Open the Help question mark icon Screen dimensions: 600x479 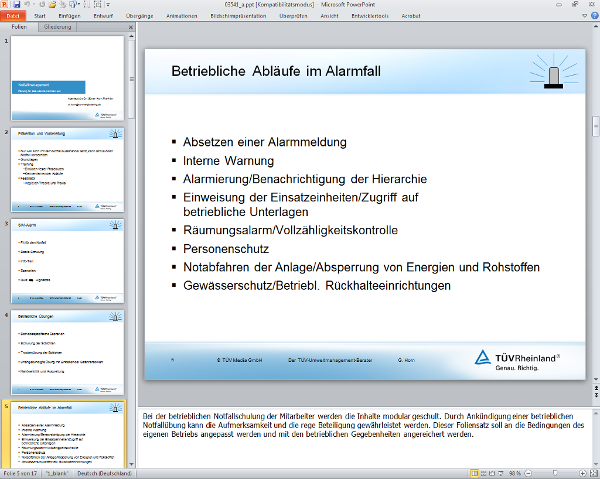593,17
